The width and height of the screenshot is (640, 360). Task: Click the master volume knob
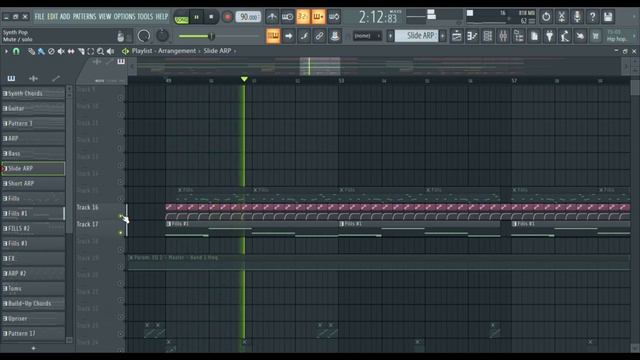[x=144, y=36]
